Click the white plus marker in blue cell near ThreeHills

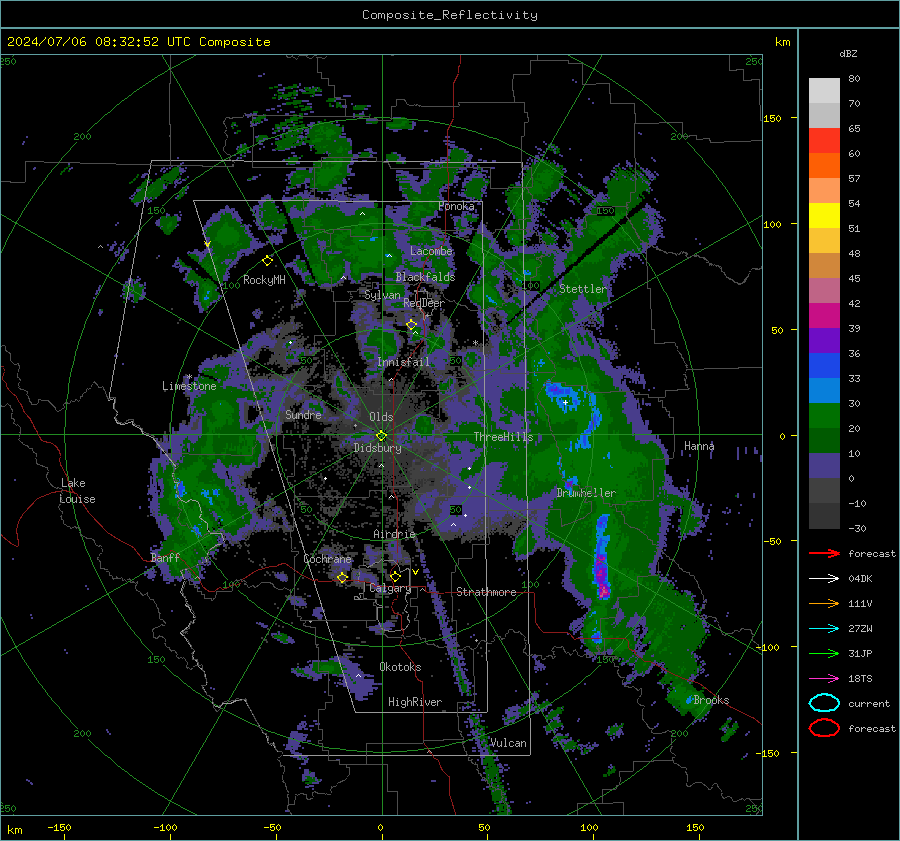[x=565, y=402]
